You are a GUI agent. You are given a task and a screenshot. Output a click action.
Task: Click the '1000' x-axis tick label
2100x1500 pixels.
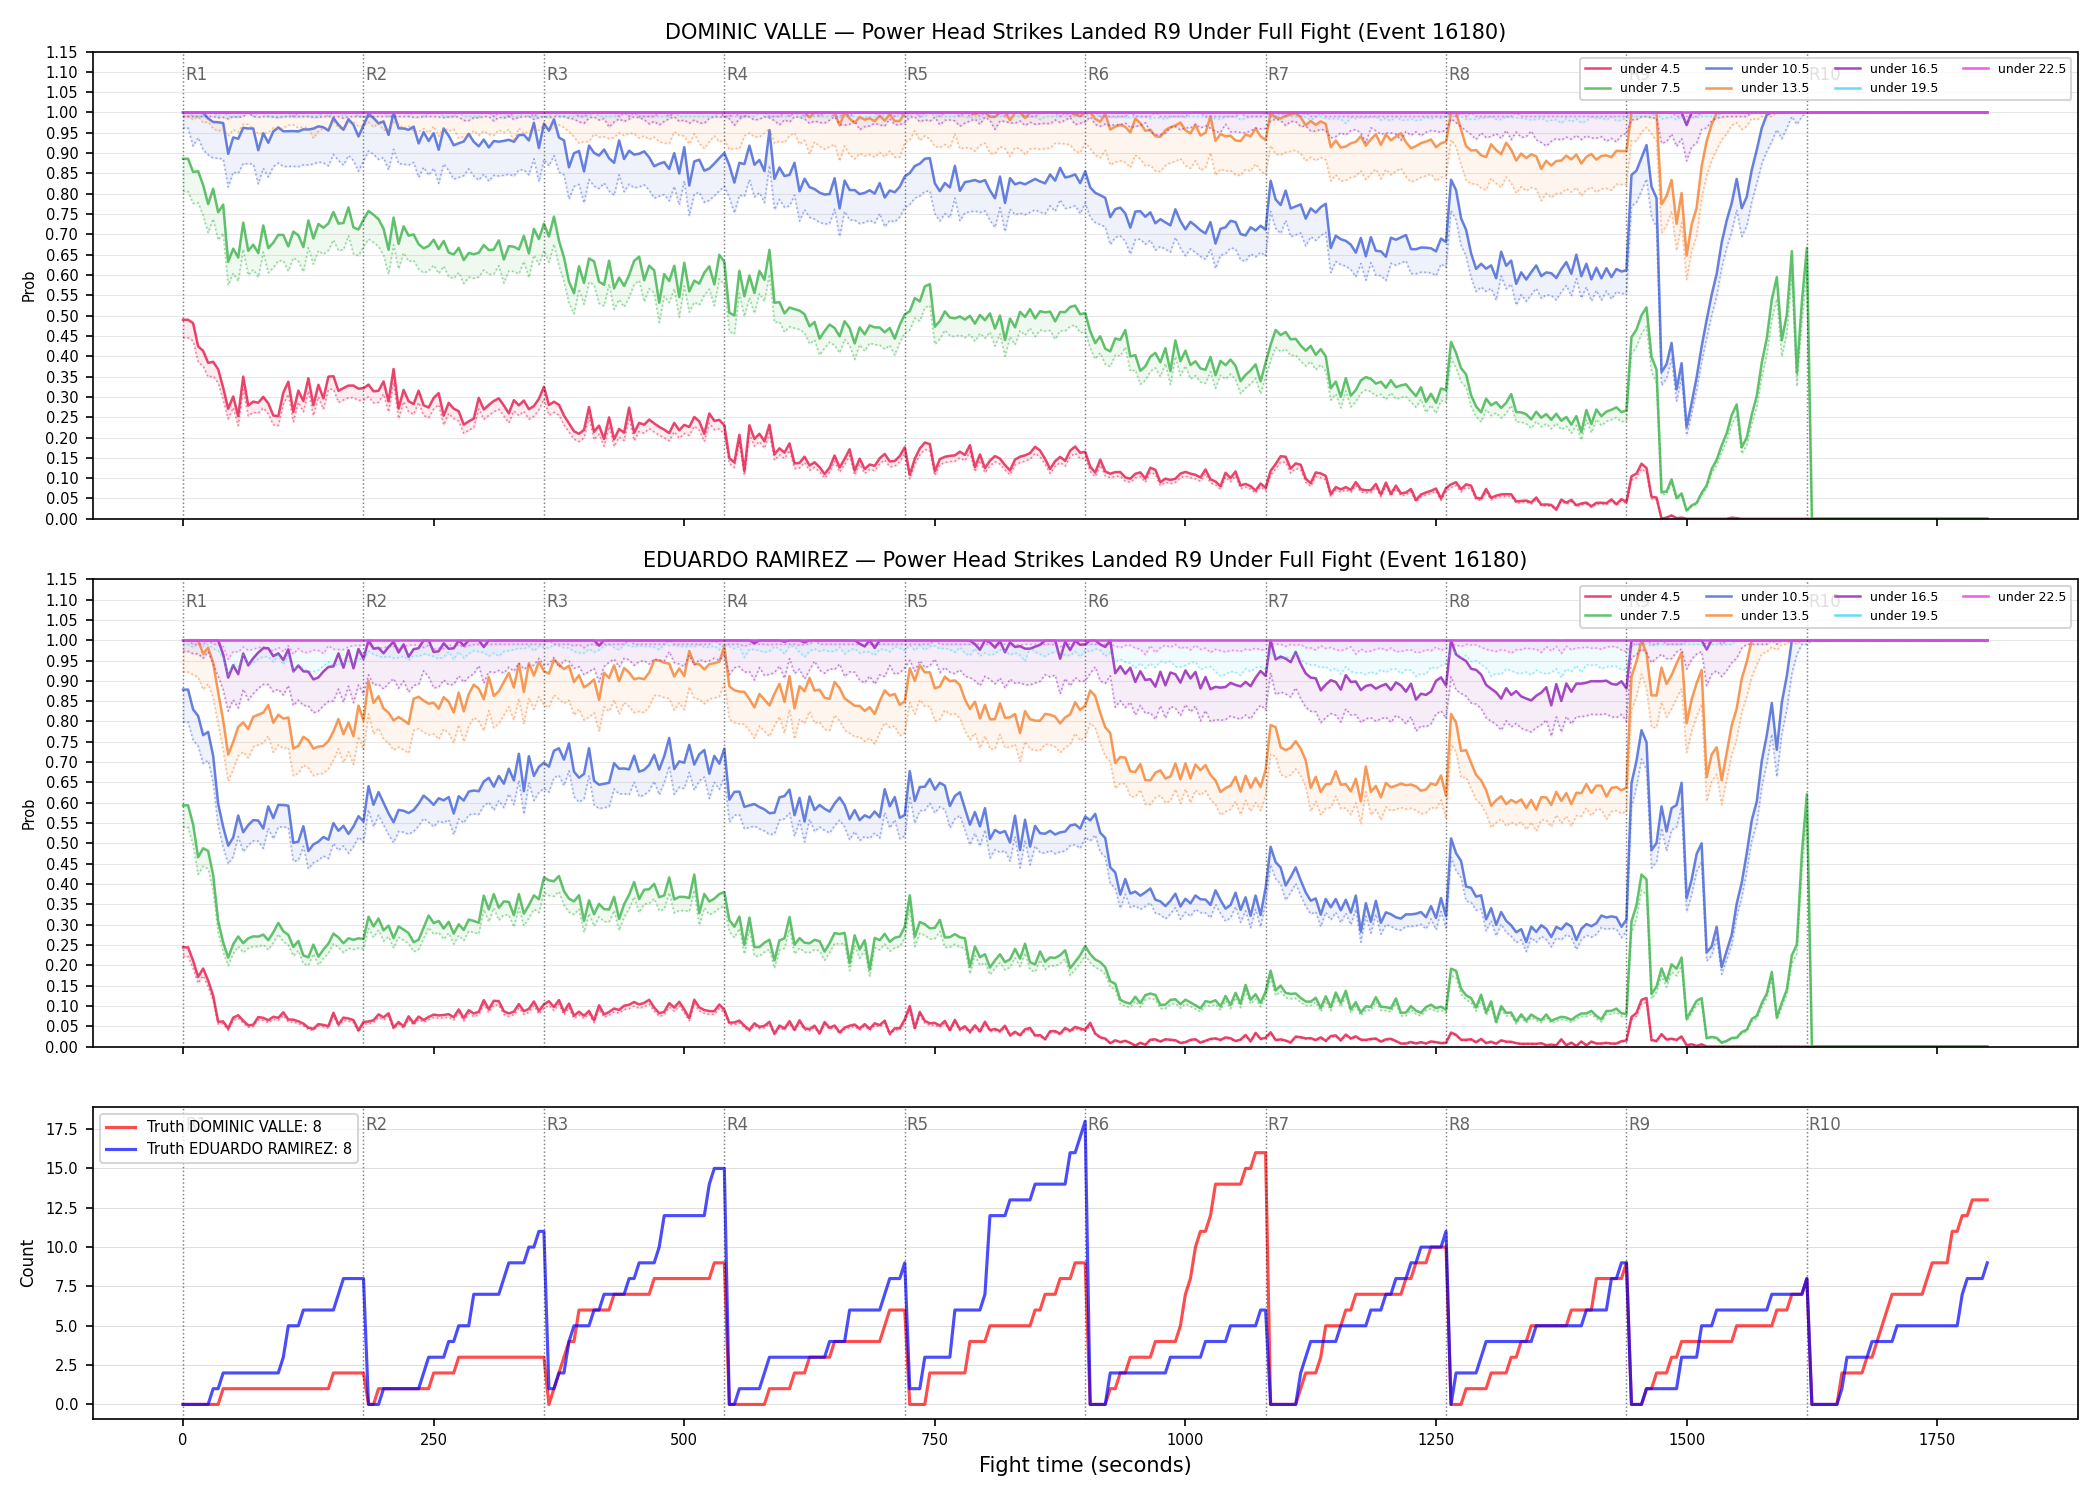[x=1185, y=1440]
